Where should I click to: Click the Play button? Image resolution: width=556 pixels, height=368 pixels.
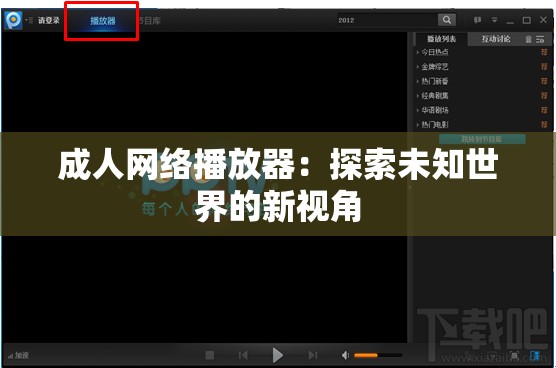[278, 355]
